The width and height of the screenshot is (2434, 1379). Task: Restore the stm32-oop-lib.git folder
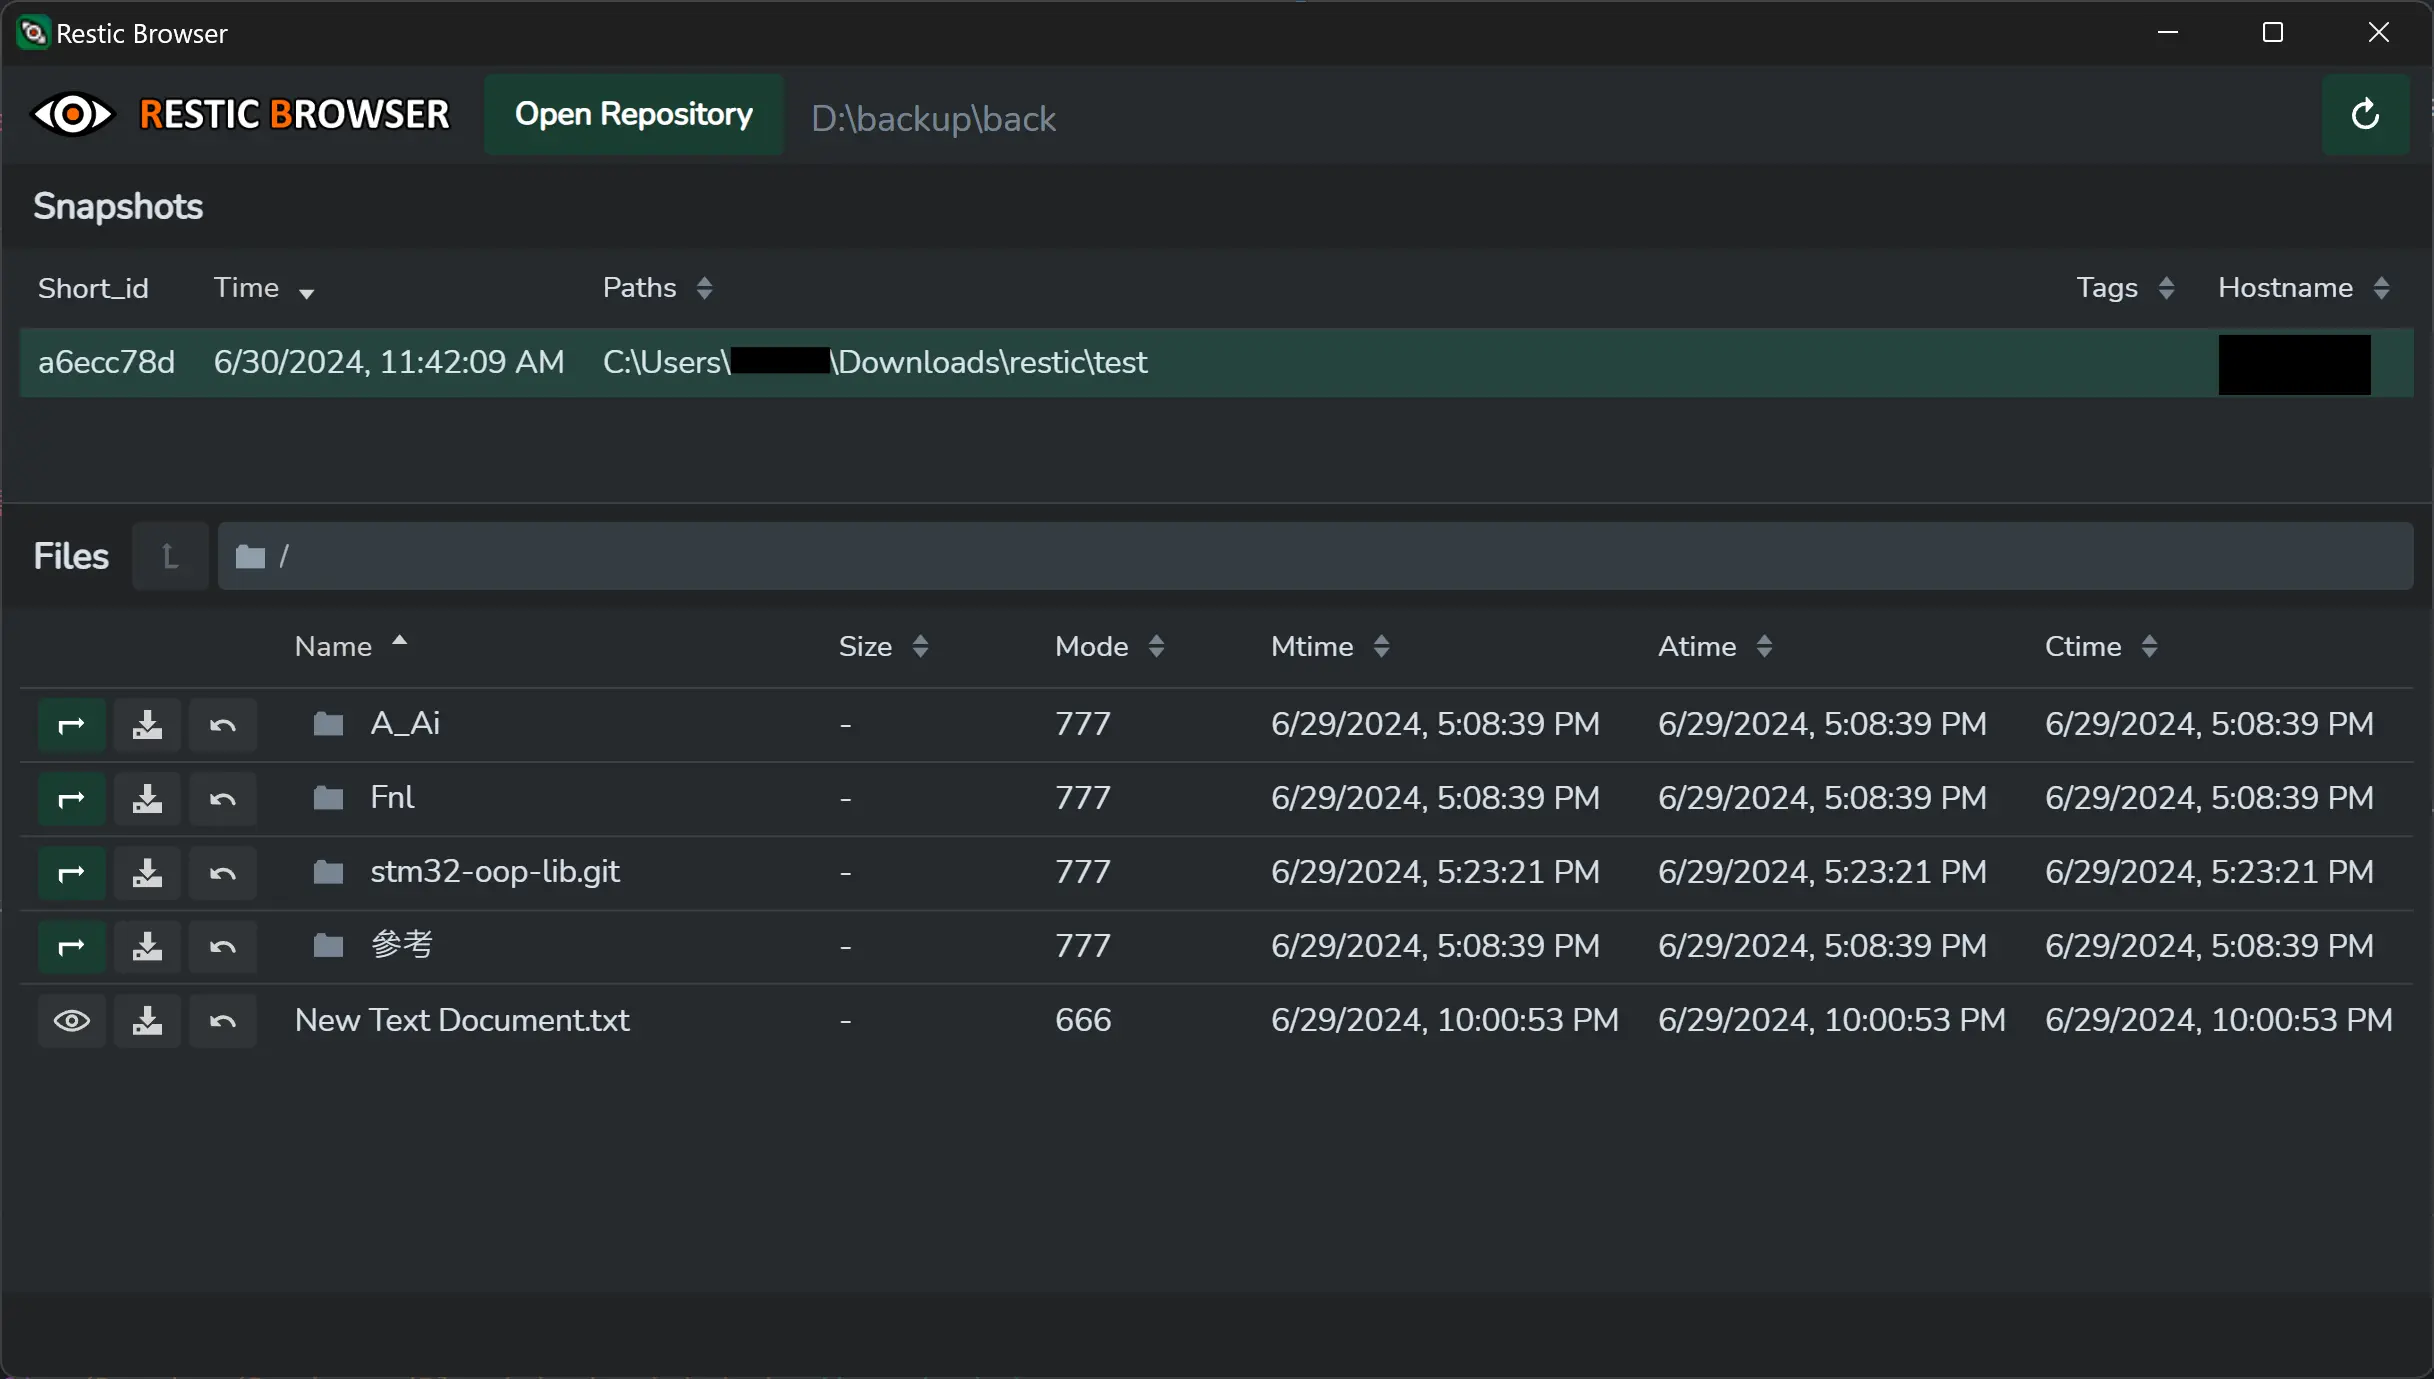coord(223,873)
